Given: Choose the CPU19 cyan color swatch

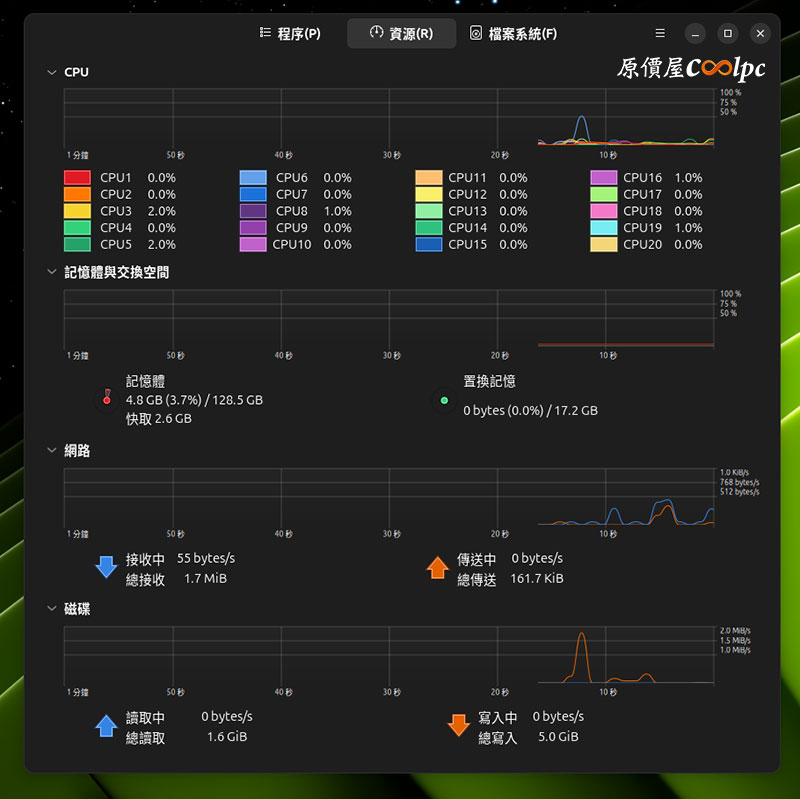Looking at the screenshot, I should click(x=603, y=228).
